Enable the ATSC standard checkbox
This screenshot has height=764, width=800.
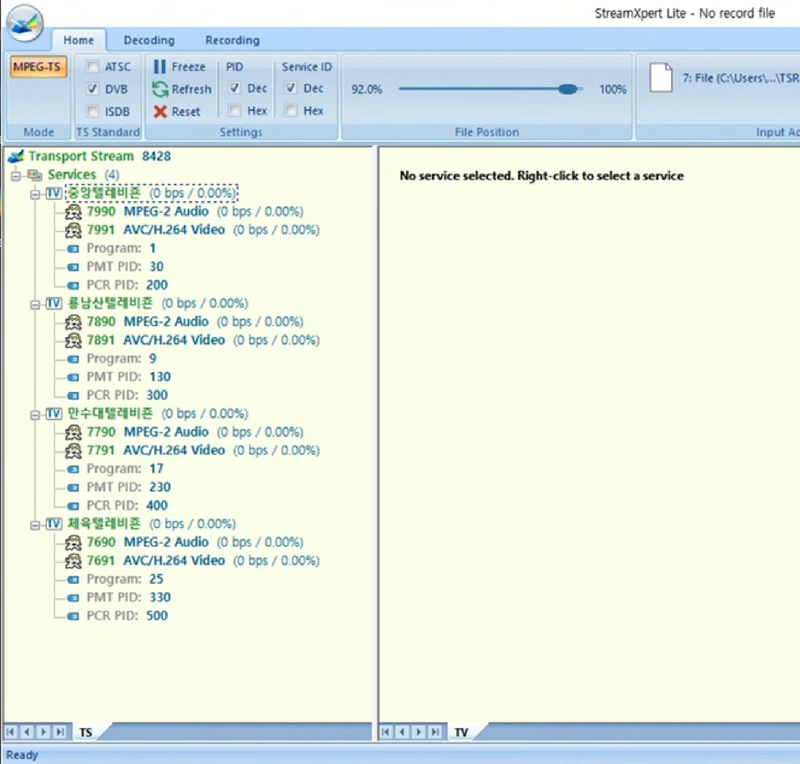pos(93,67)
